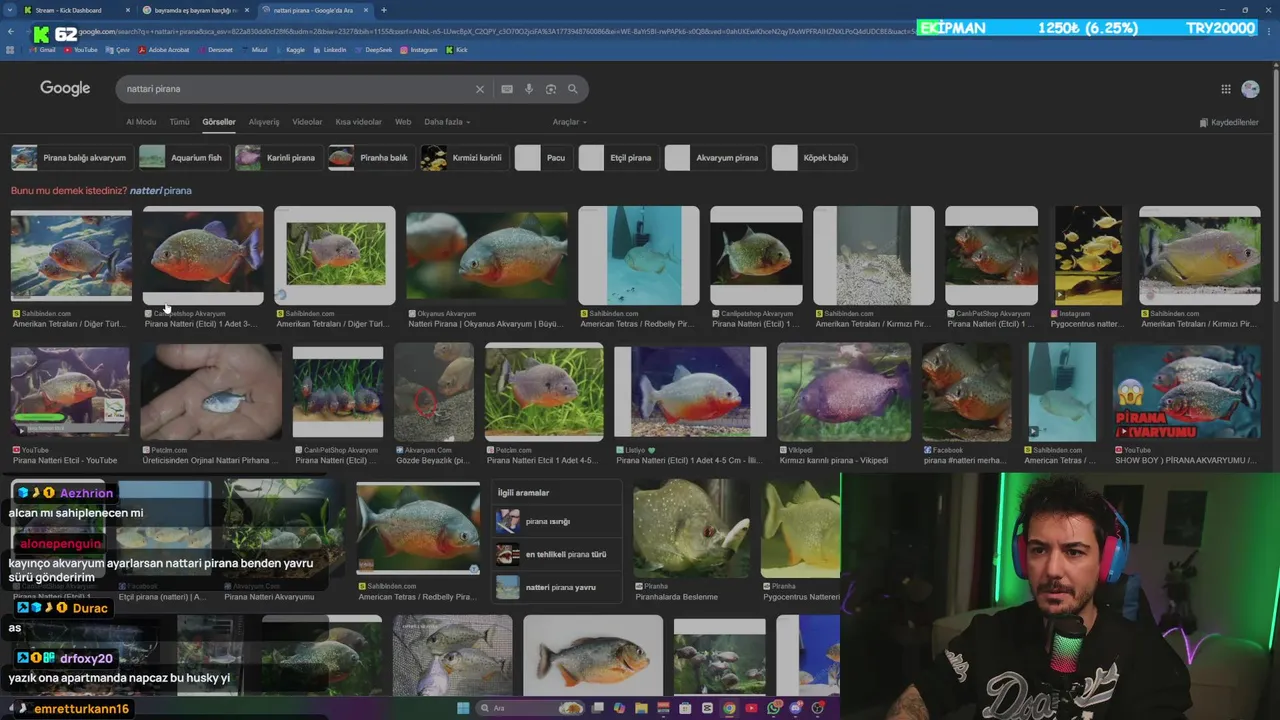Open the Gmail bookmark
Viewport: 1280px width, 720px height.
[x=41, y=50]
